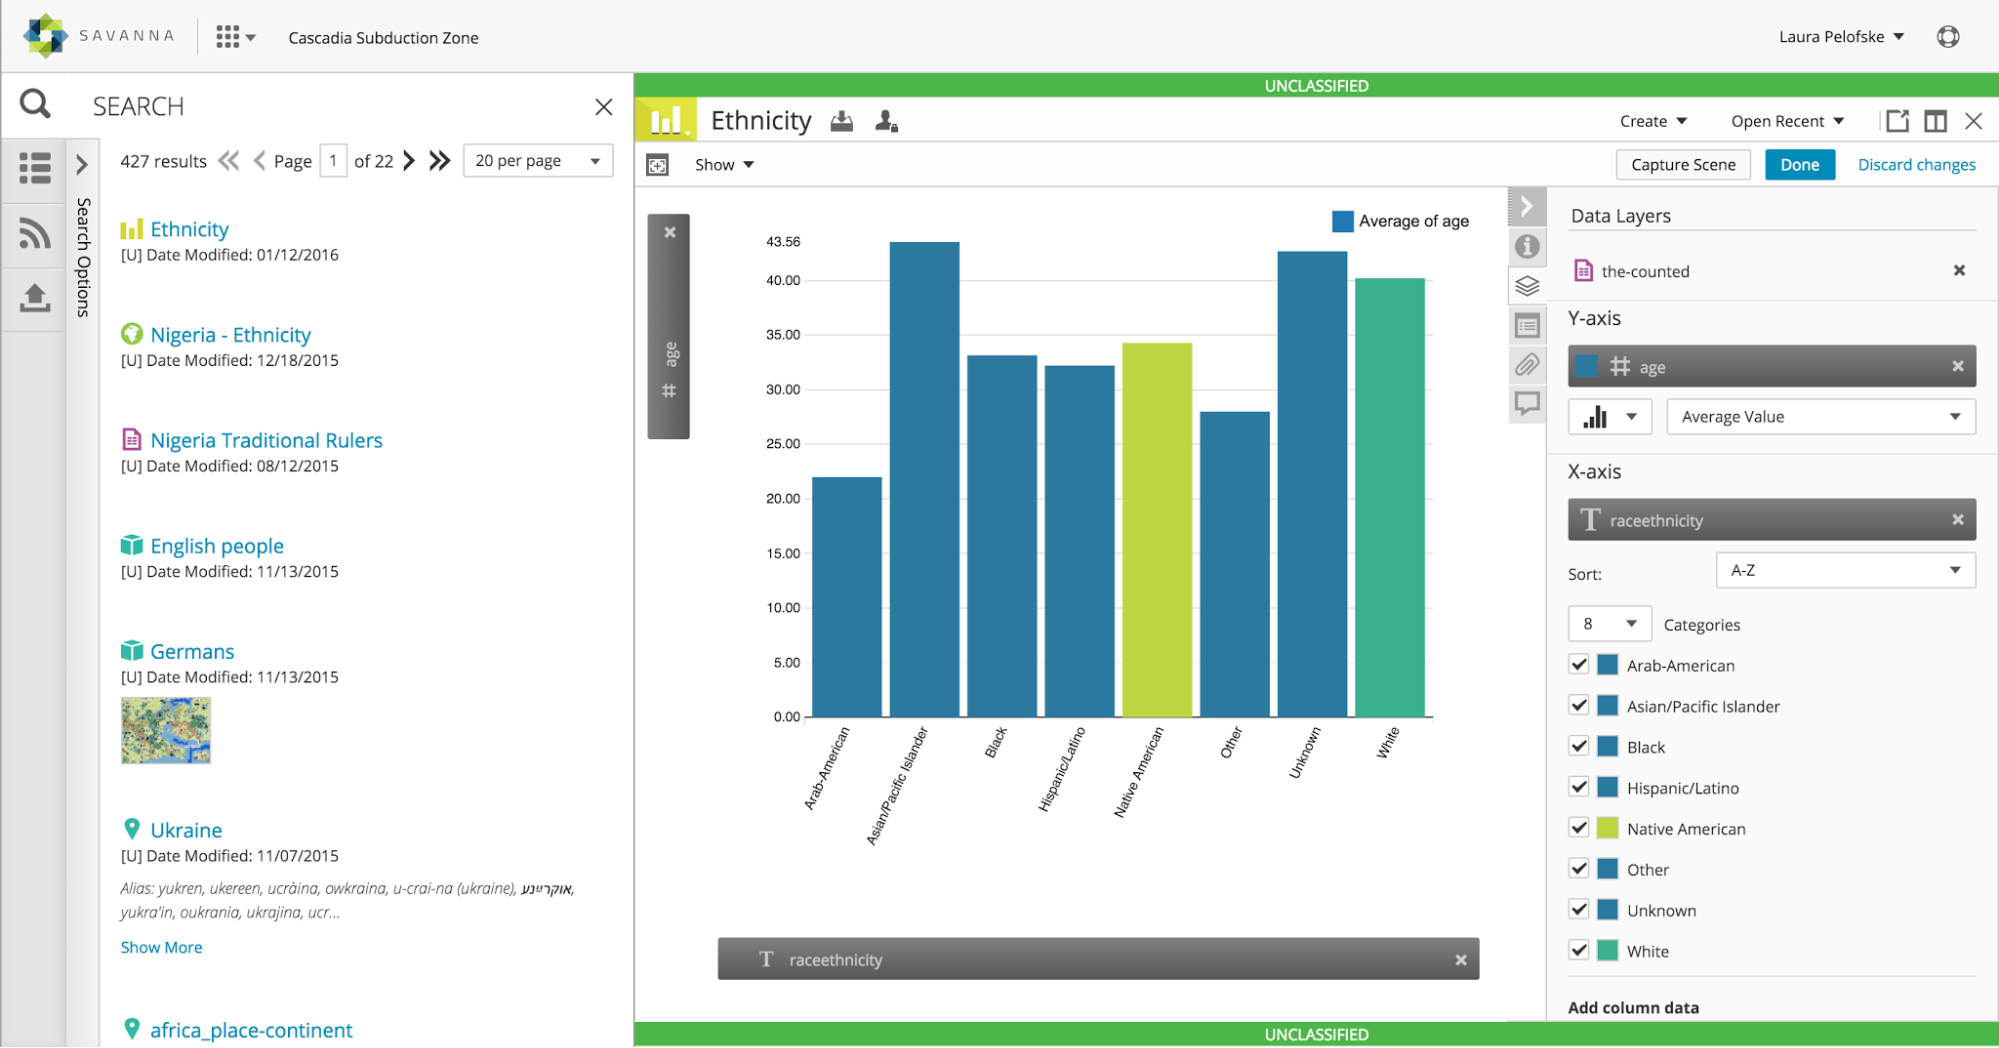Open the attachments paperclip icon
Image resolution: width=1999 pixels, height=1048 pixels.
(1527, 365)
